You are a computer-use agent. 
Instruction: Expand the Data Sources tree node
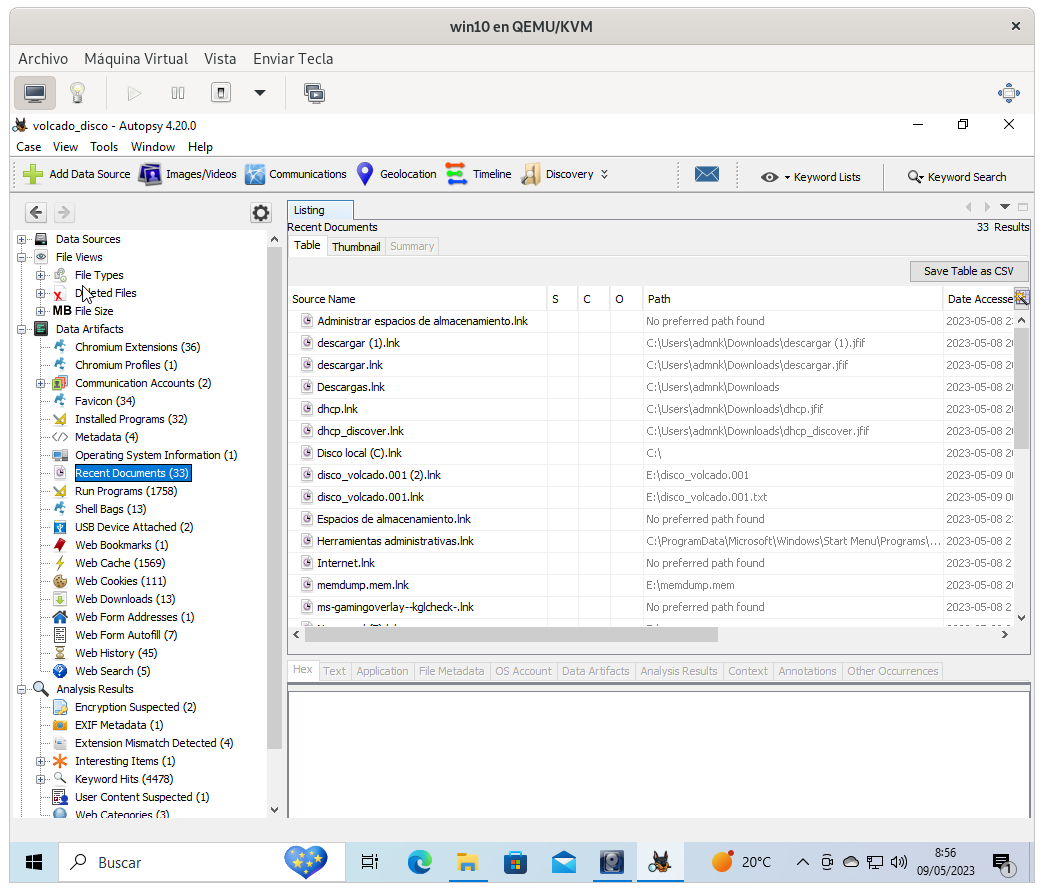pos(22,239)
